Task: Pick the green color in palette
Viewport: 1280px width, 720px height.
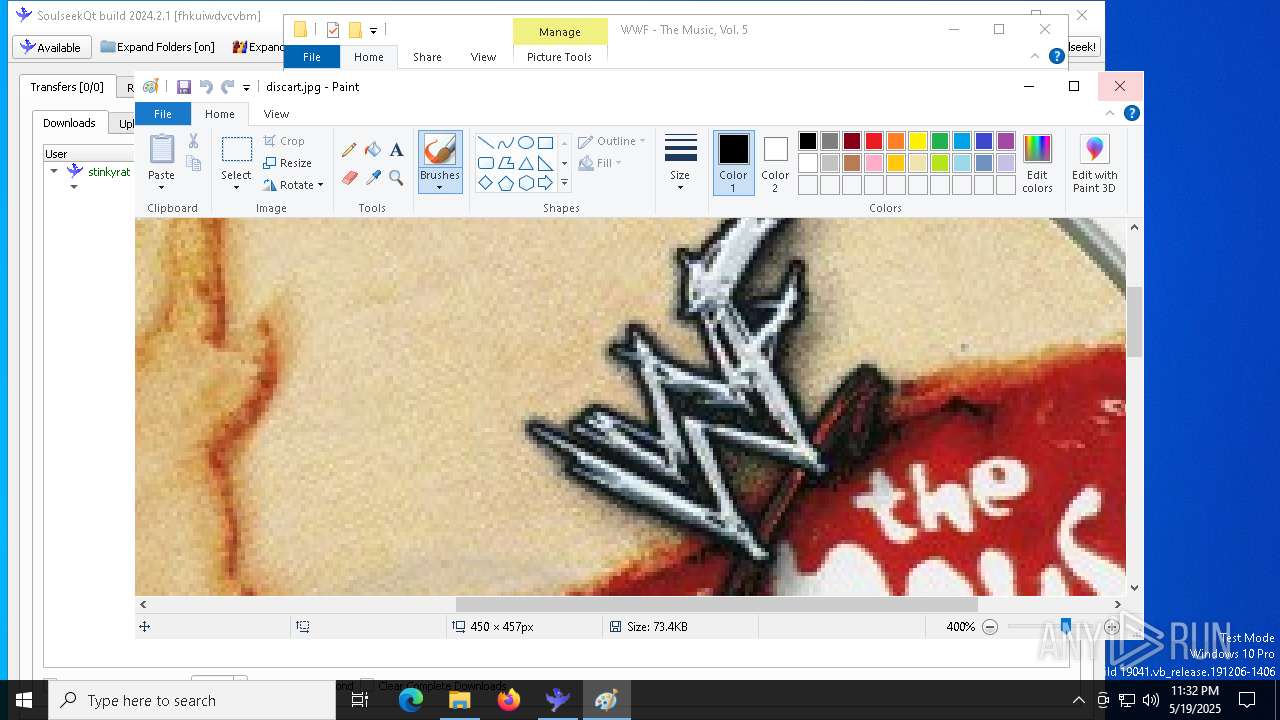Action: [x=940, y=141]
